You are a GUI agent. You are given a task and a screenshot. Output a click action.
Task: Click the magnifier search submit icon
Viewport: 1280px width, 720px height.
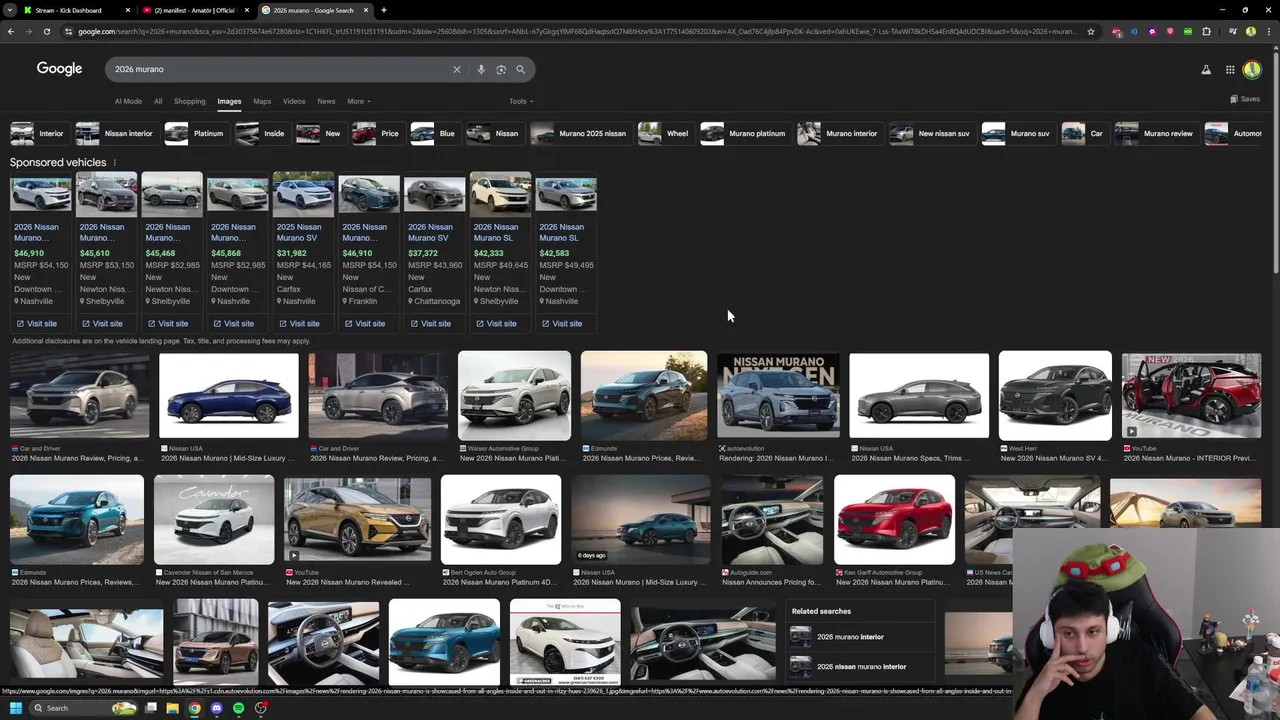[520, 69]
